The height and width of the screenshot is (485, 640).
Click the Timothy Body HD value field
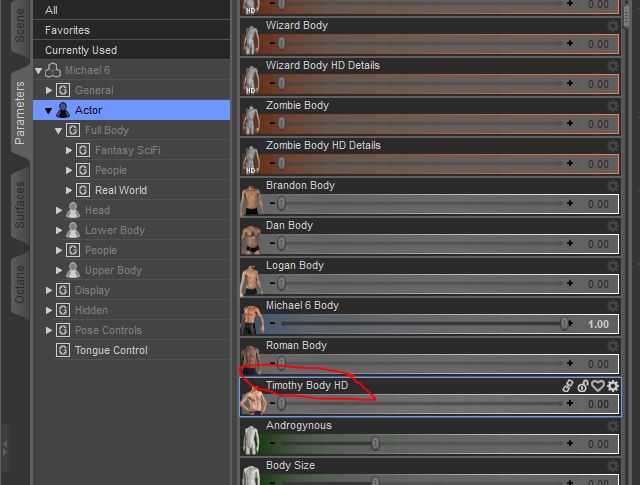pos(598,404)
